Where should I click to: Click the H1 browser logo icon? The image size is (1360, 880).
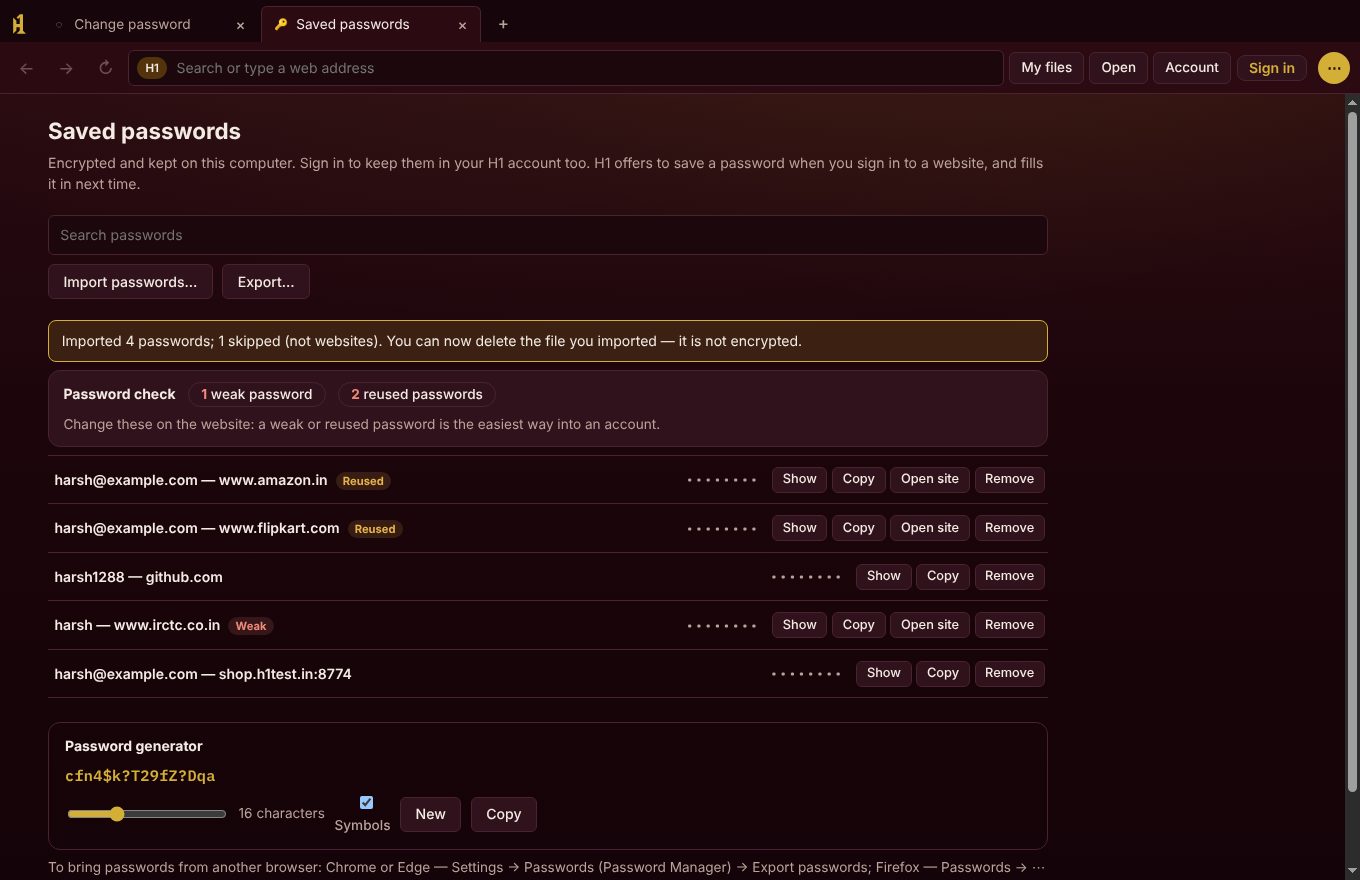[x=18, y=24]
